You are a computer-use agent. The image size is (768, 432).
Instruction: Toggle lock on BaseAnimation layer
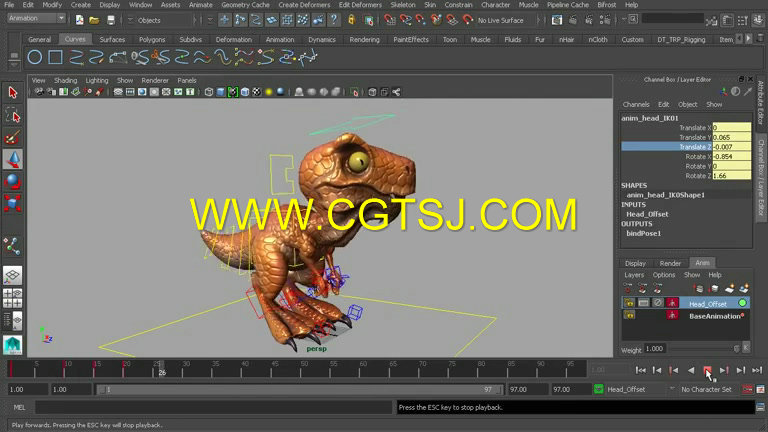click(x=629, y=315)
